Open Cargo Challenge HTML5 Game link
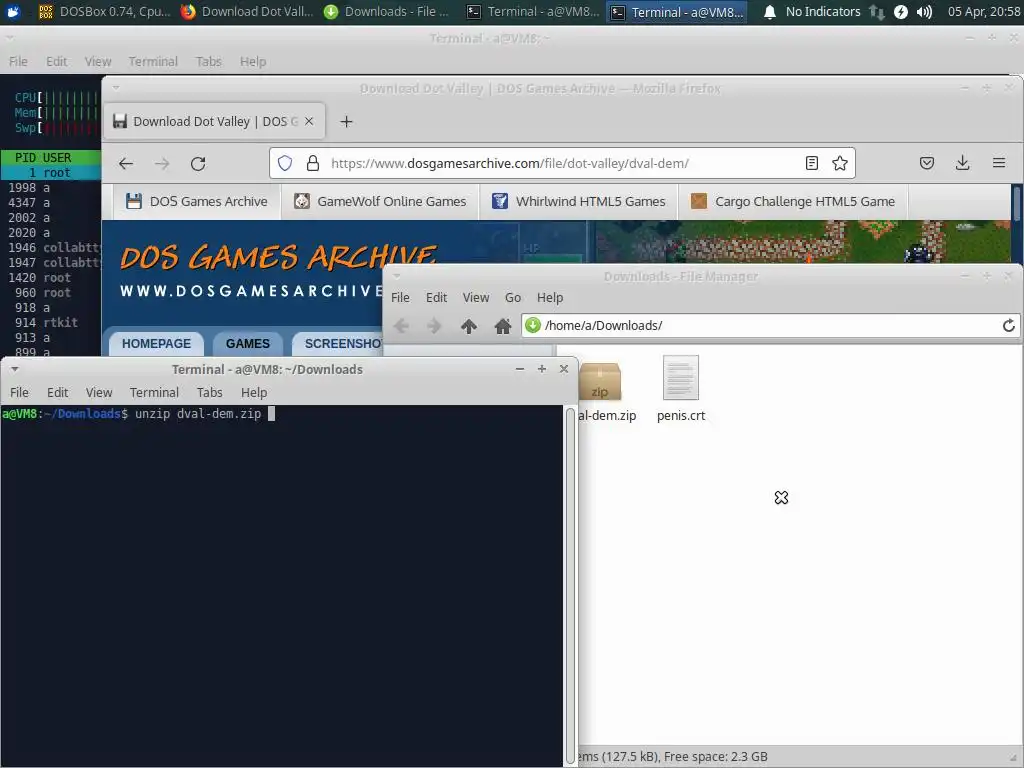The height and width of the screenshot is (768, 1024). [793, 201]
